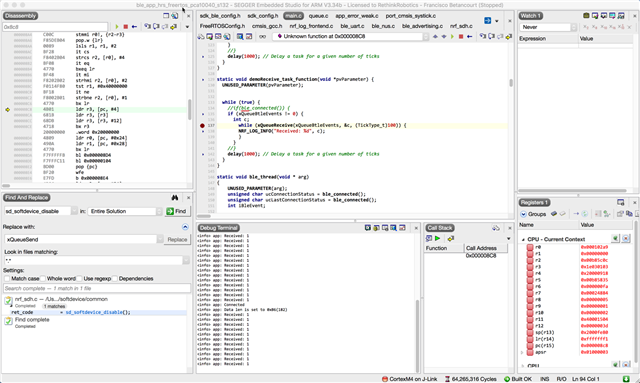Click Find complete result entry

click(x=32, y=320)
